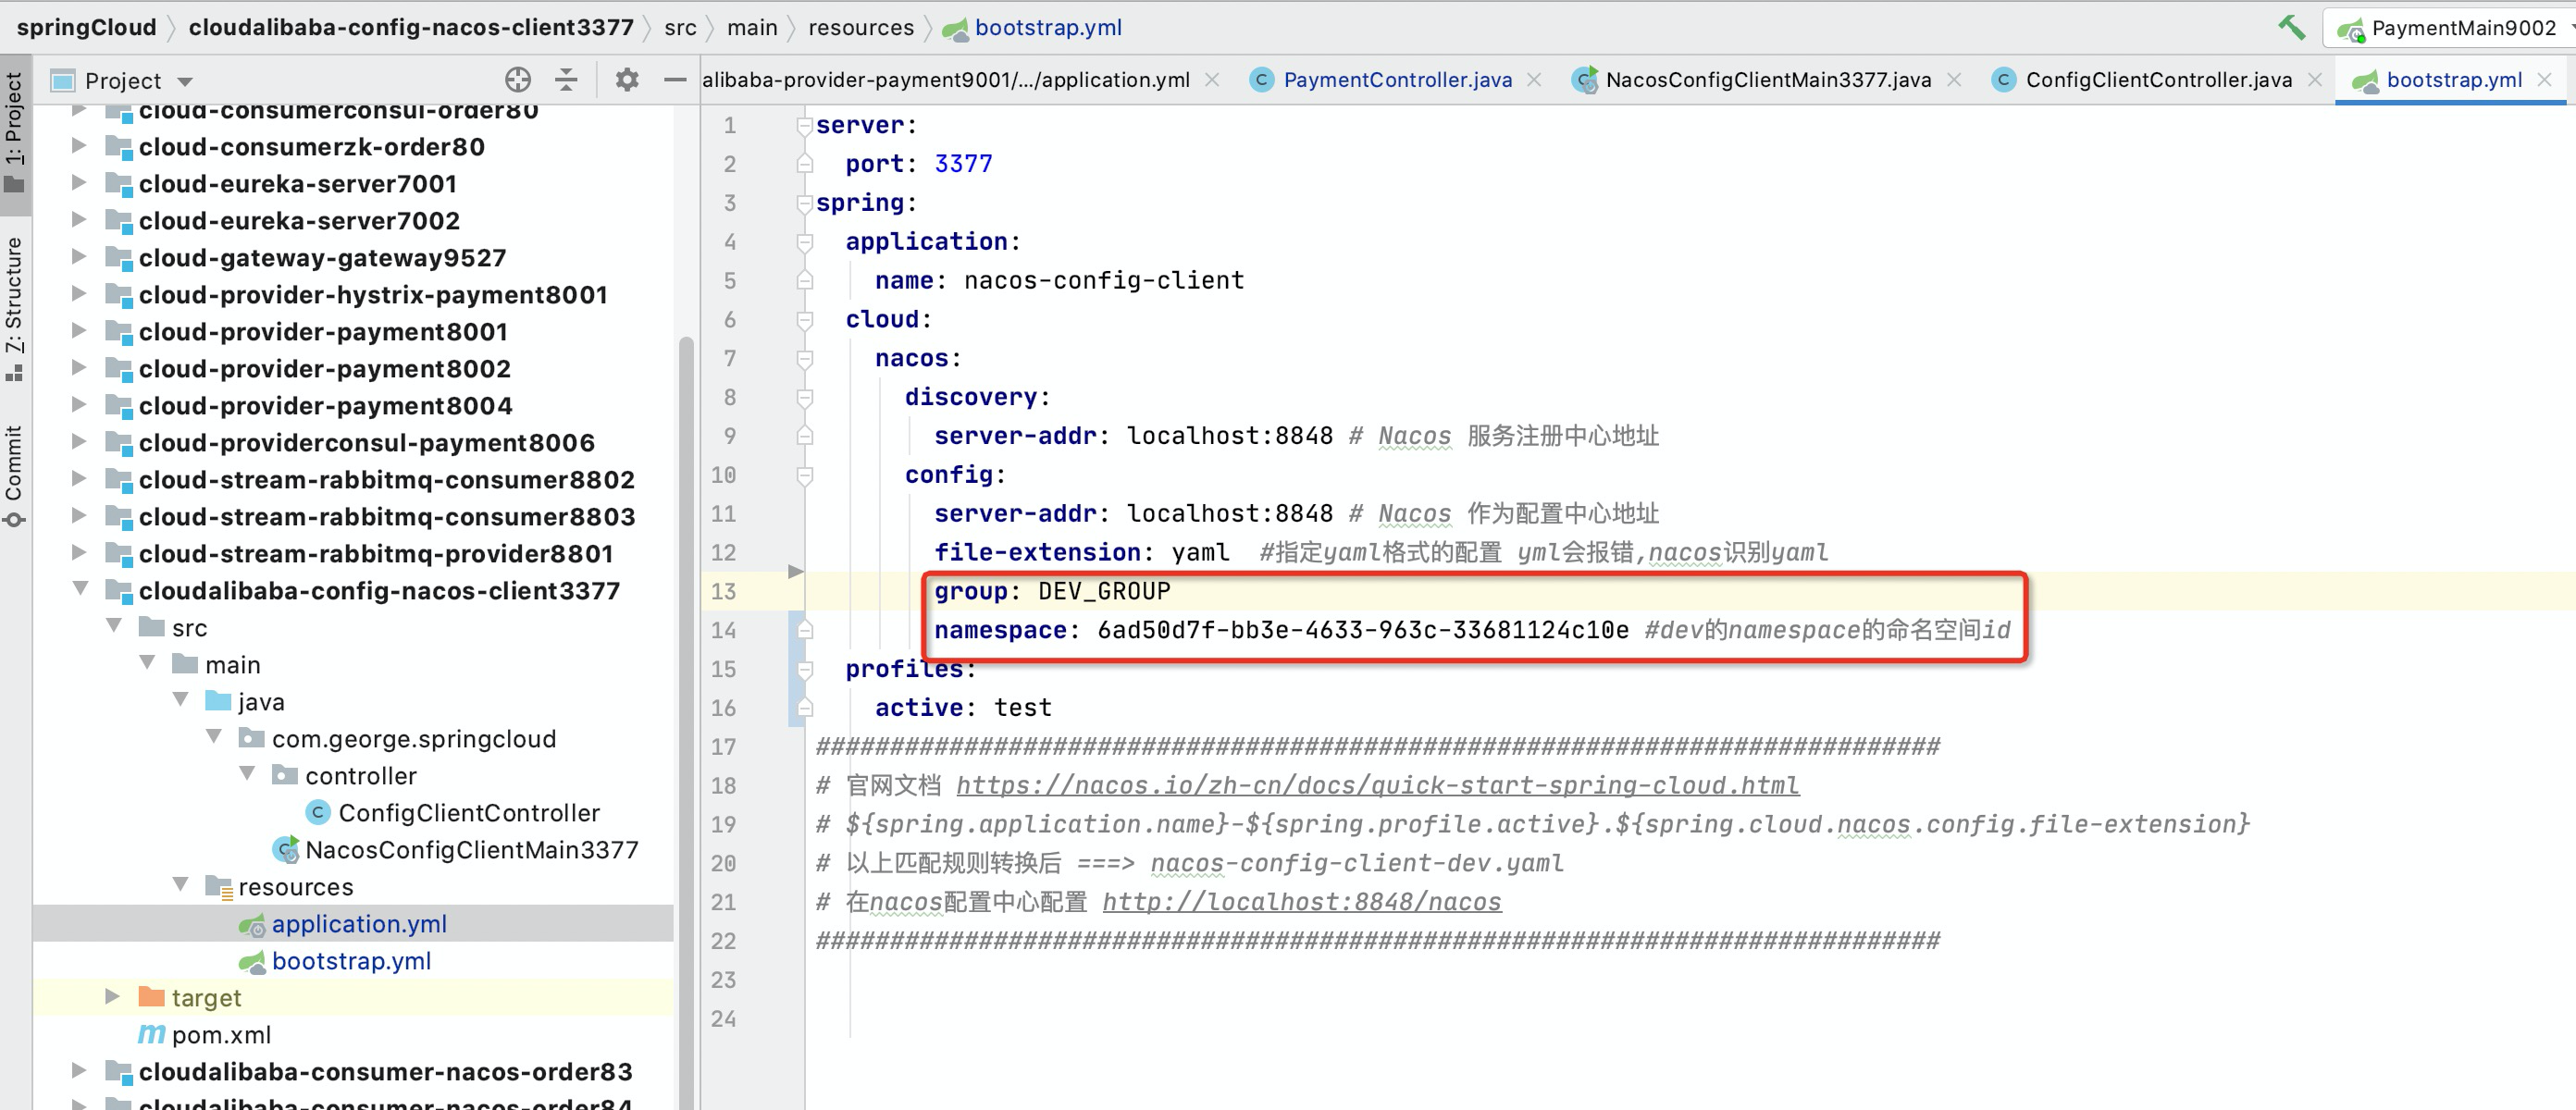Click the Build project hammer icon
Image resolution: width=2576 pixels, height=1110 pixels.
point(2291,27)
